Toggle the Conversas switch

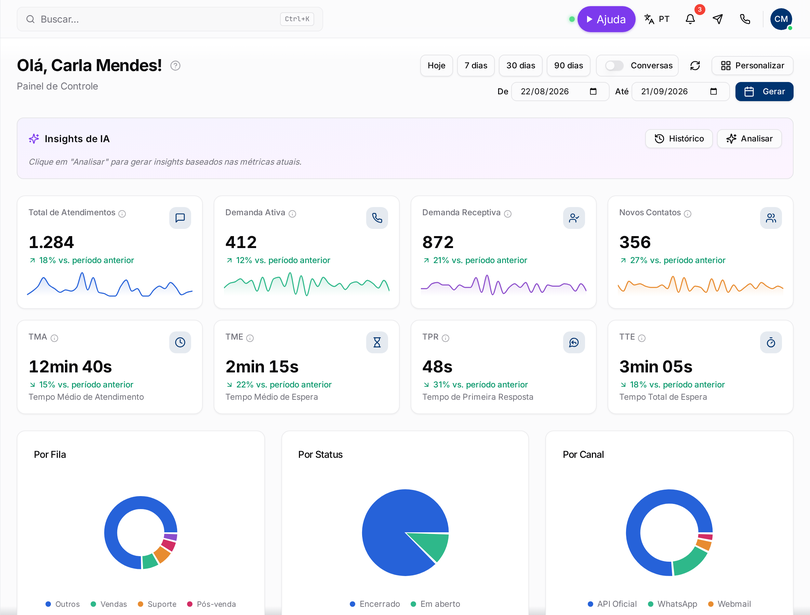click(x=614, y=66)
